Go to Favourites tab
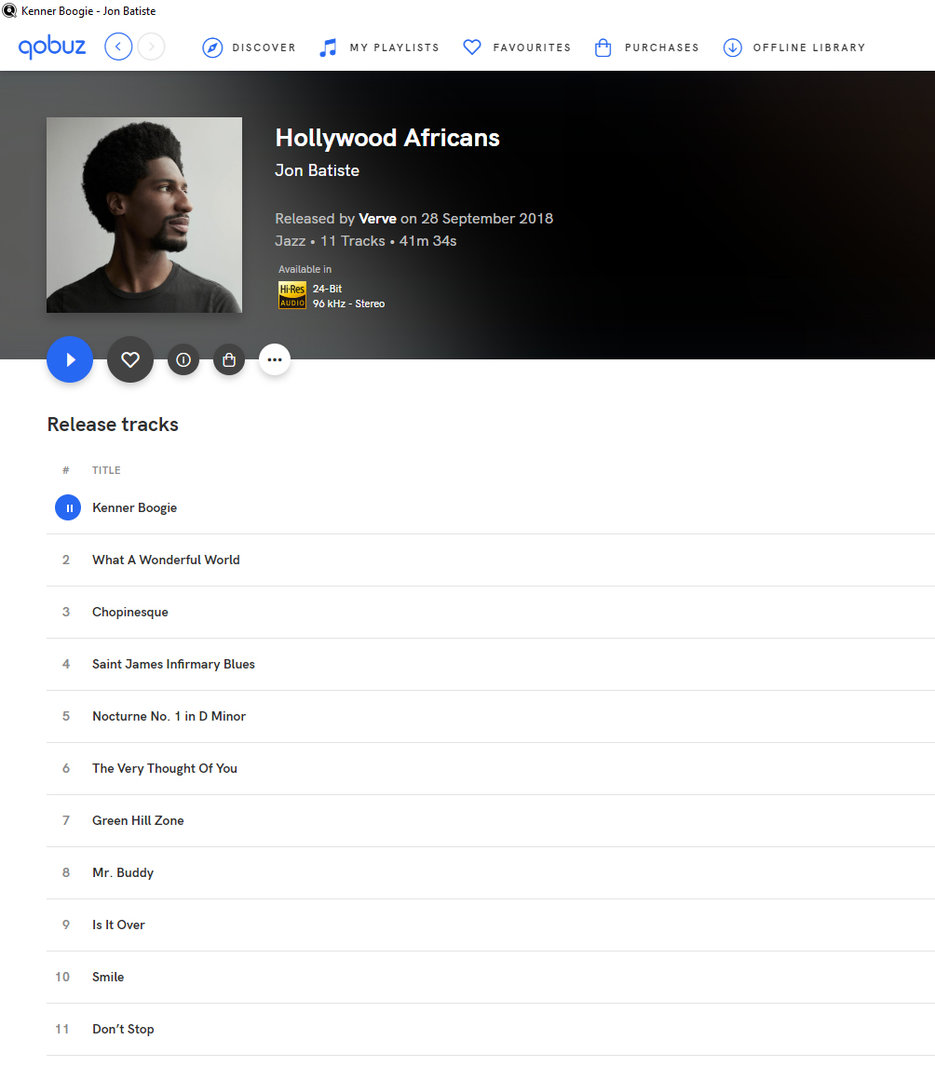This screenshot has width=935, height=1080. (x=517, y=48)
